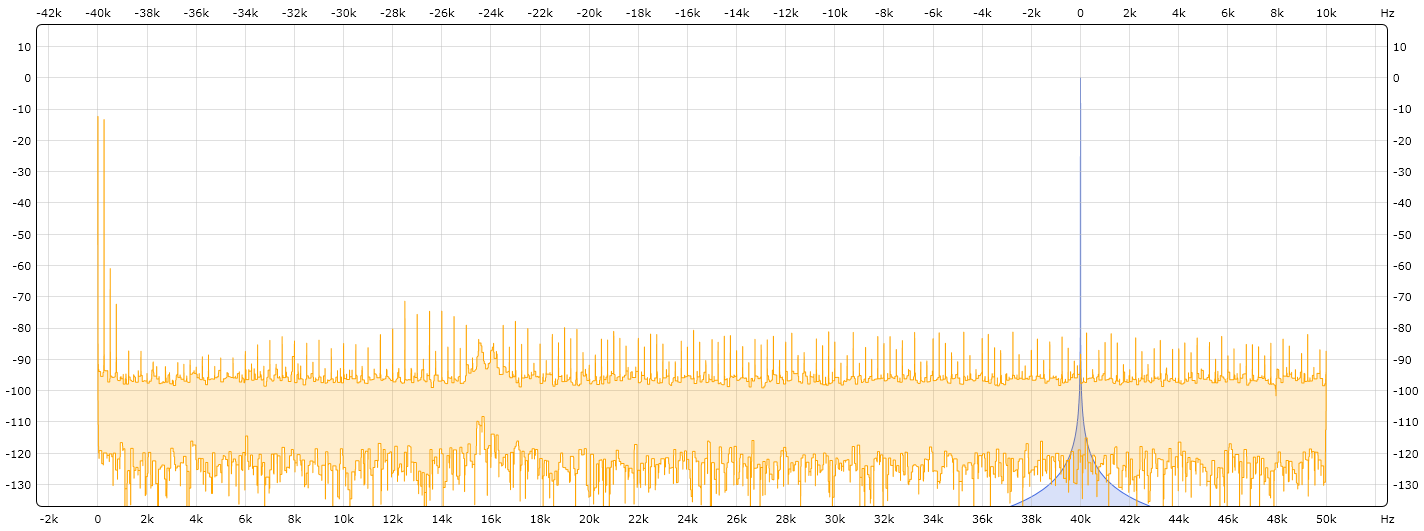
Task: Click the 16k label on the bottom axis
Action: click(491, 519)
